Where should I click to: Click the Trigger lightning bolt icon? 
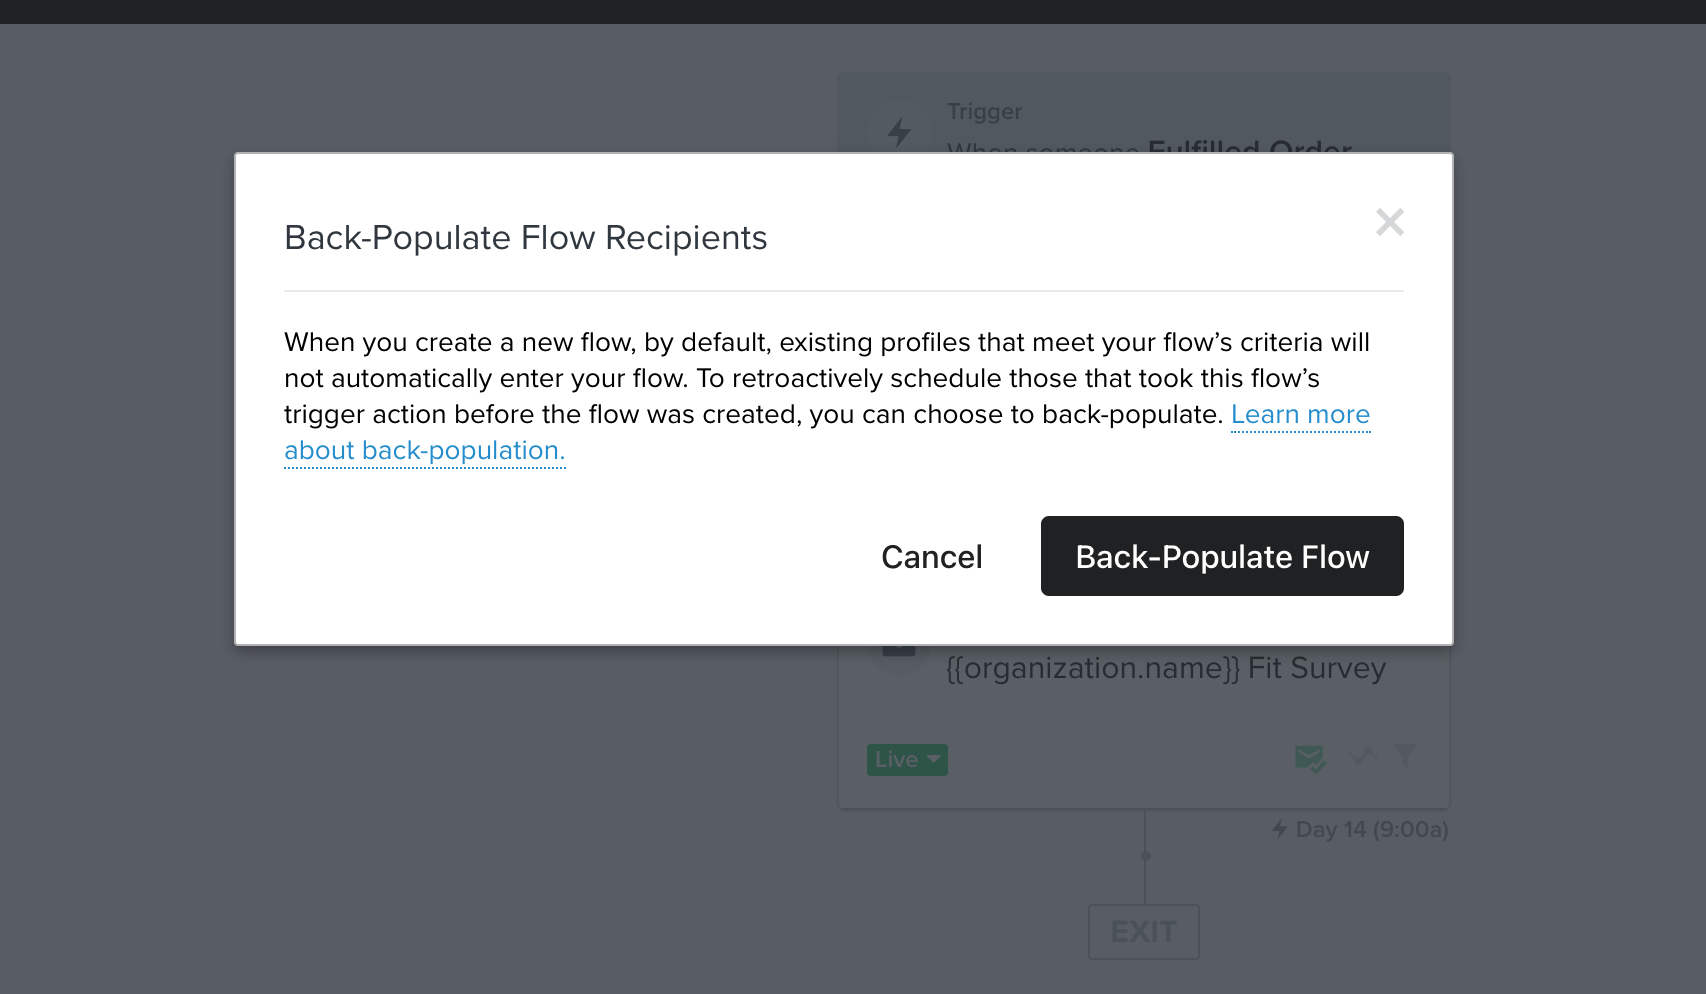tap(899, 132)
